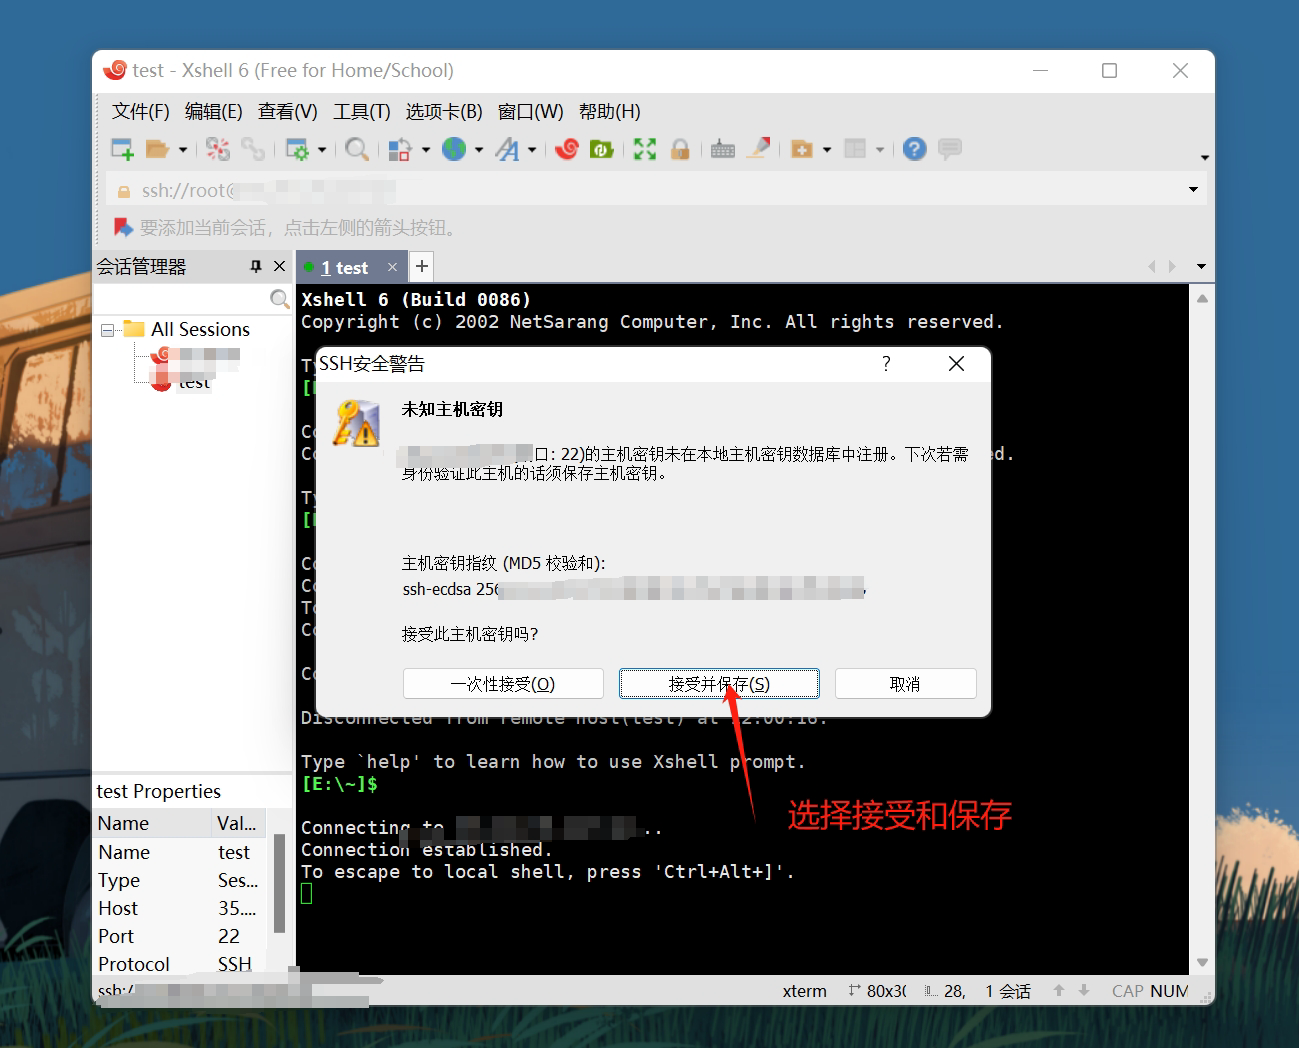Click the Session Manager search magnifier icon
1299x1048 pixels.
point(280,299)
